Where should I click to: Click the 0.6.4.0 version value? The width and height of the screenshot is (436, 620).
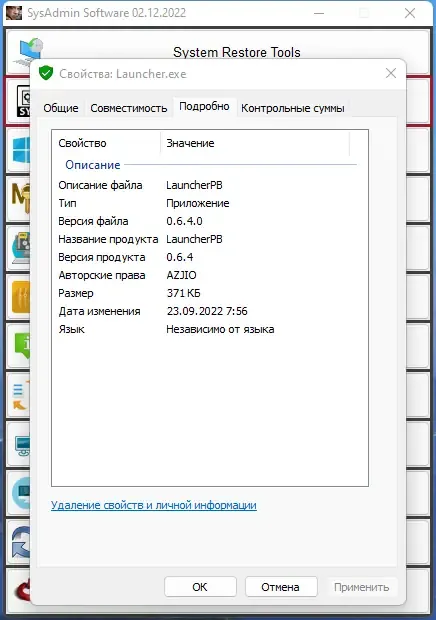coord(184,221)
